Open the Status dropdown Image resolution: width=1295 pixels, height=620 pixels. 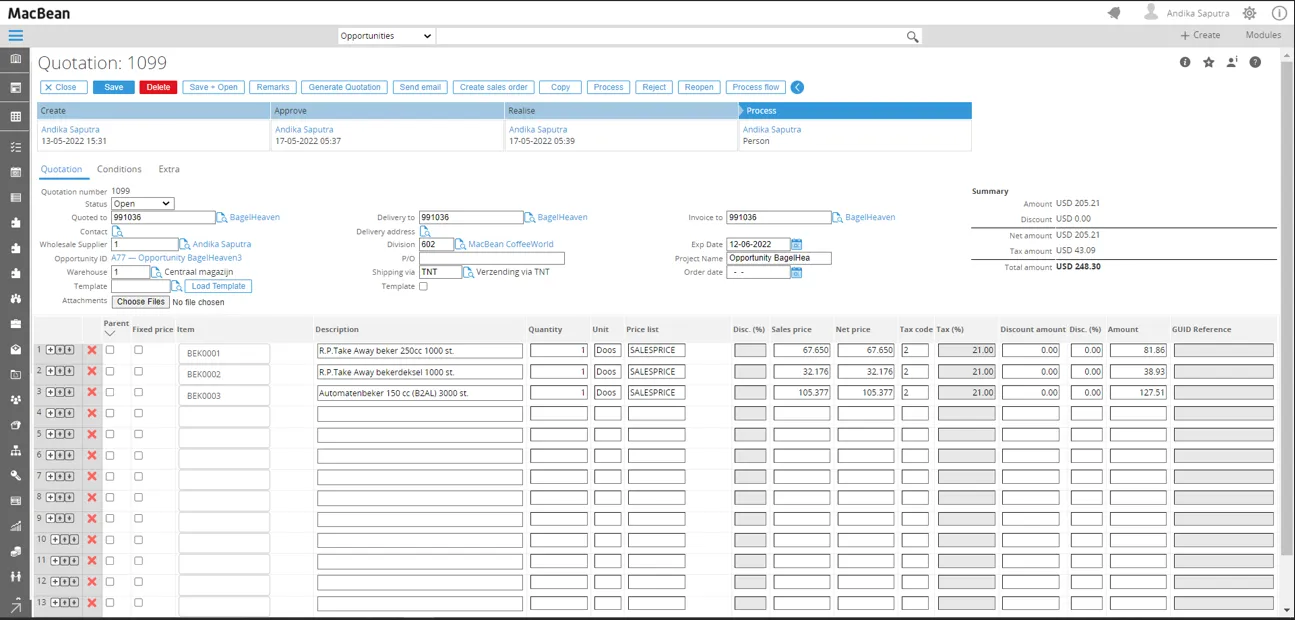142,204
